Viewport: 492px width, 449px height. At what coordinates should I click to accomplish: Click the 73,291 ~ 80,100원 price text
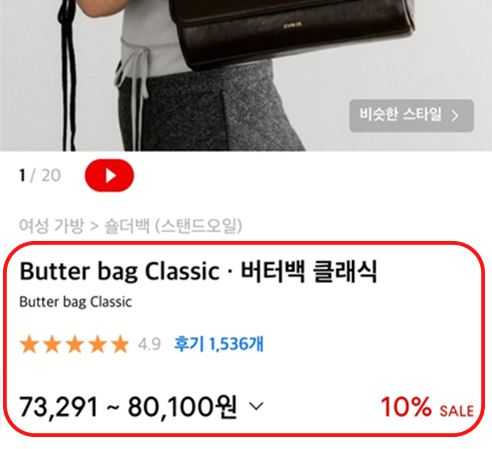128,407
